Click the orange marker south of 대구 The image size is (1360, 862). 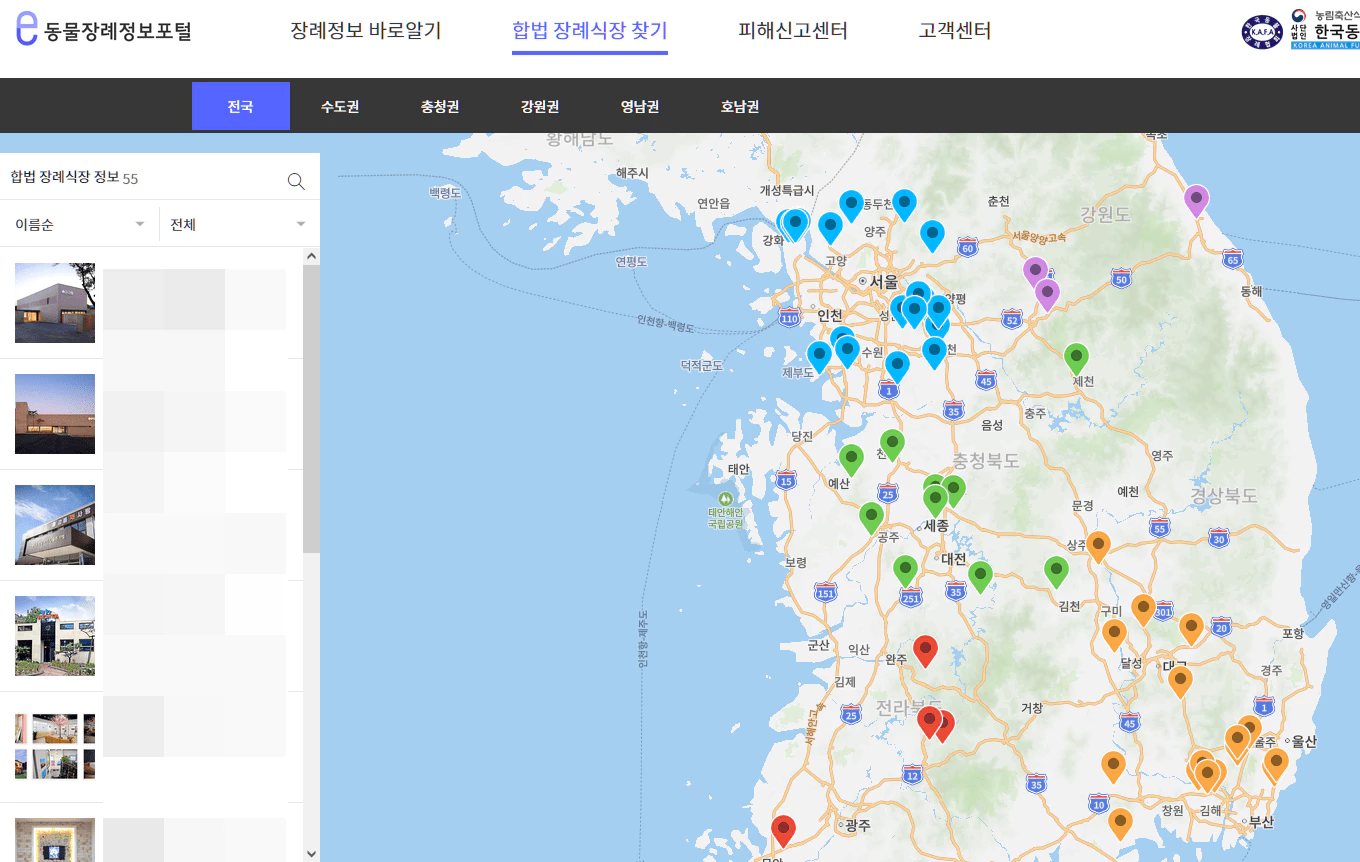click(1180, 683)
